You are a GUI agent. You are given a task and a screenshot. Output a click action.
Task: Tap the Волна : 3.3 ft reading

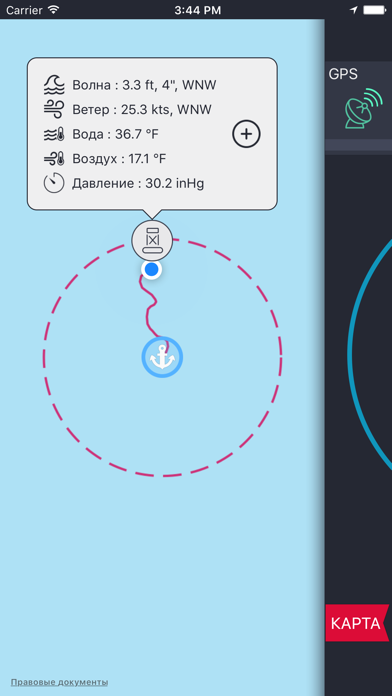(144, 85)
